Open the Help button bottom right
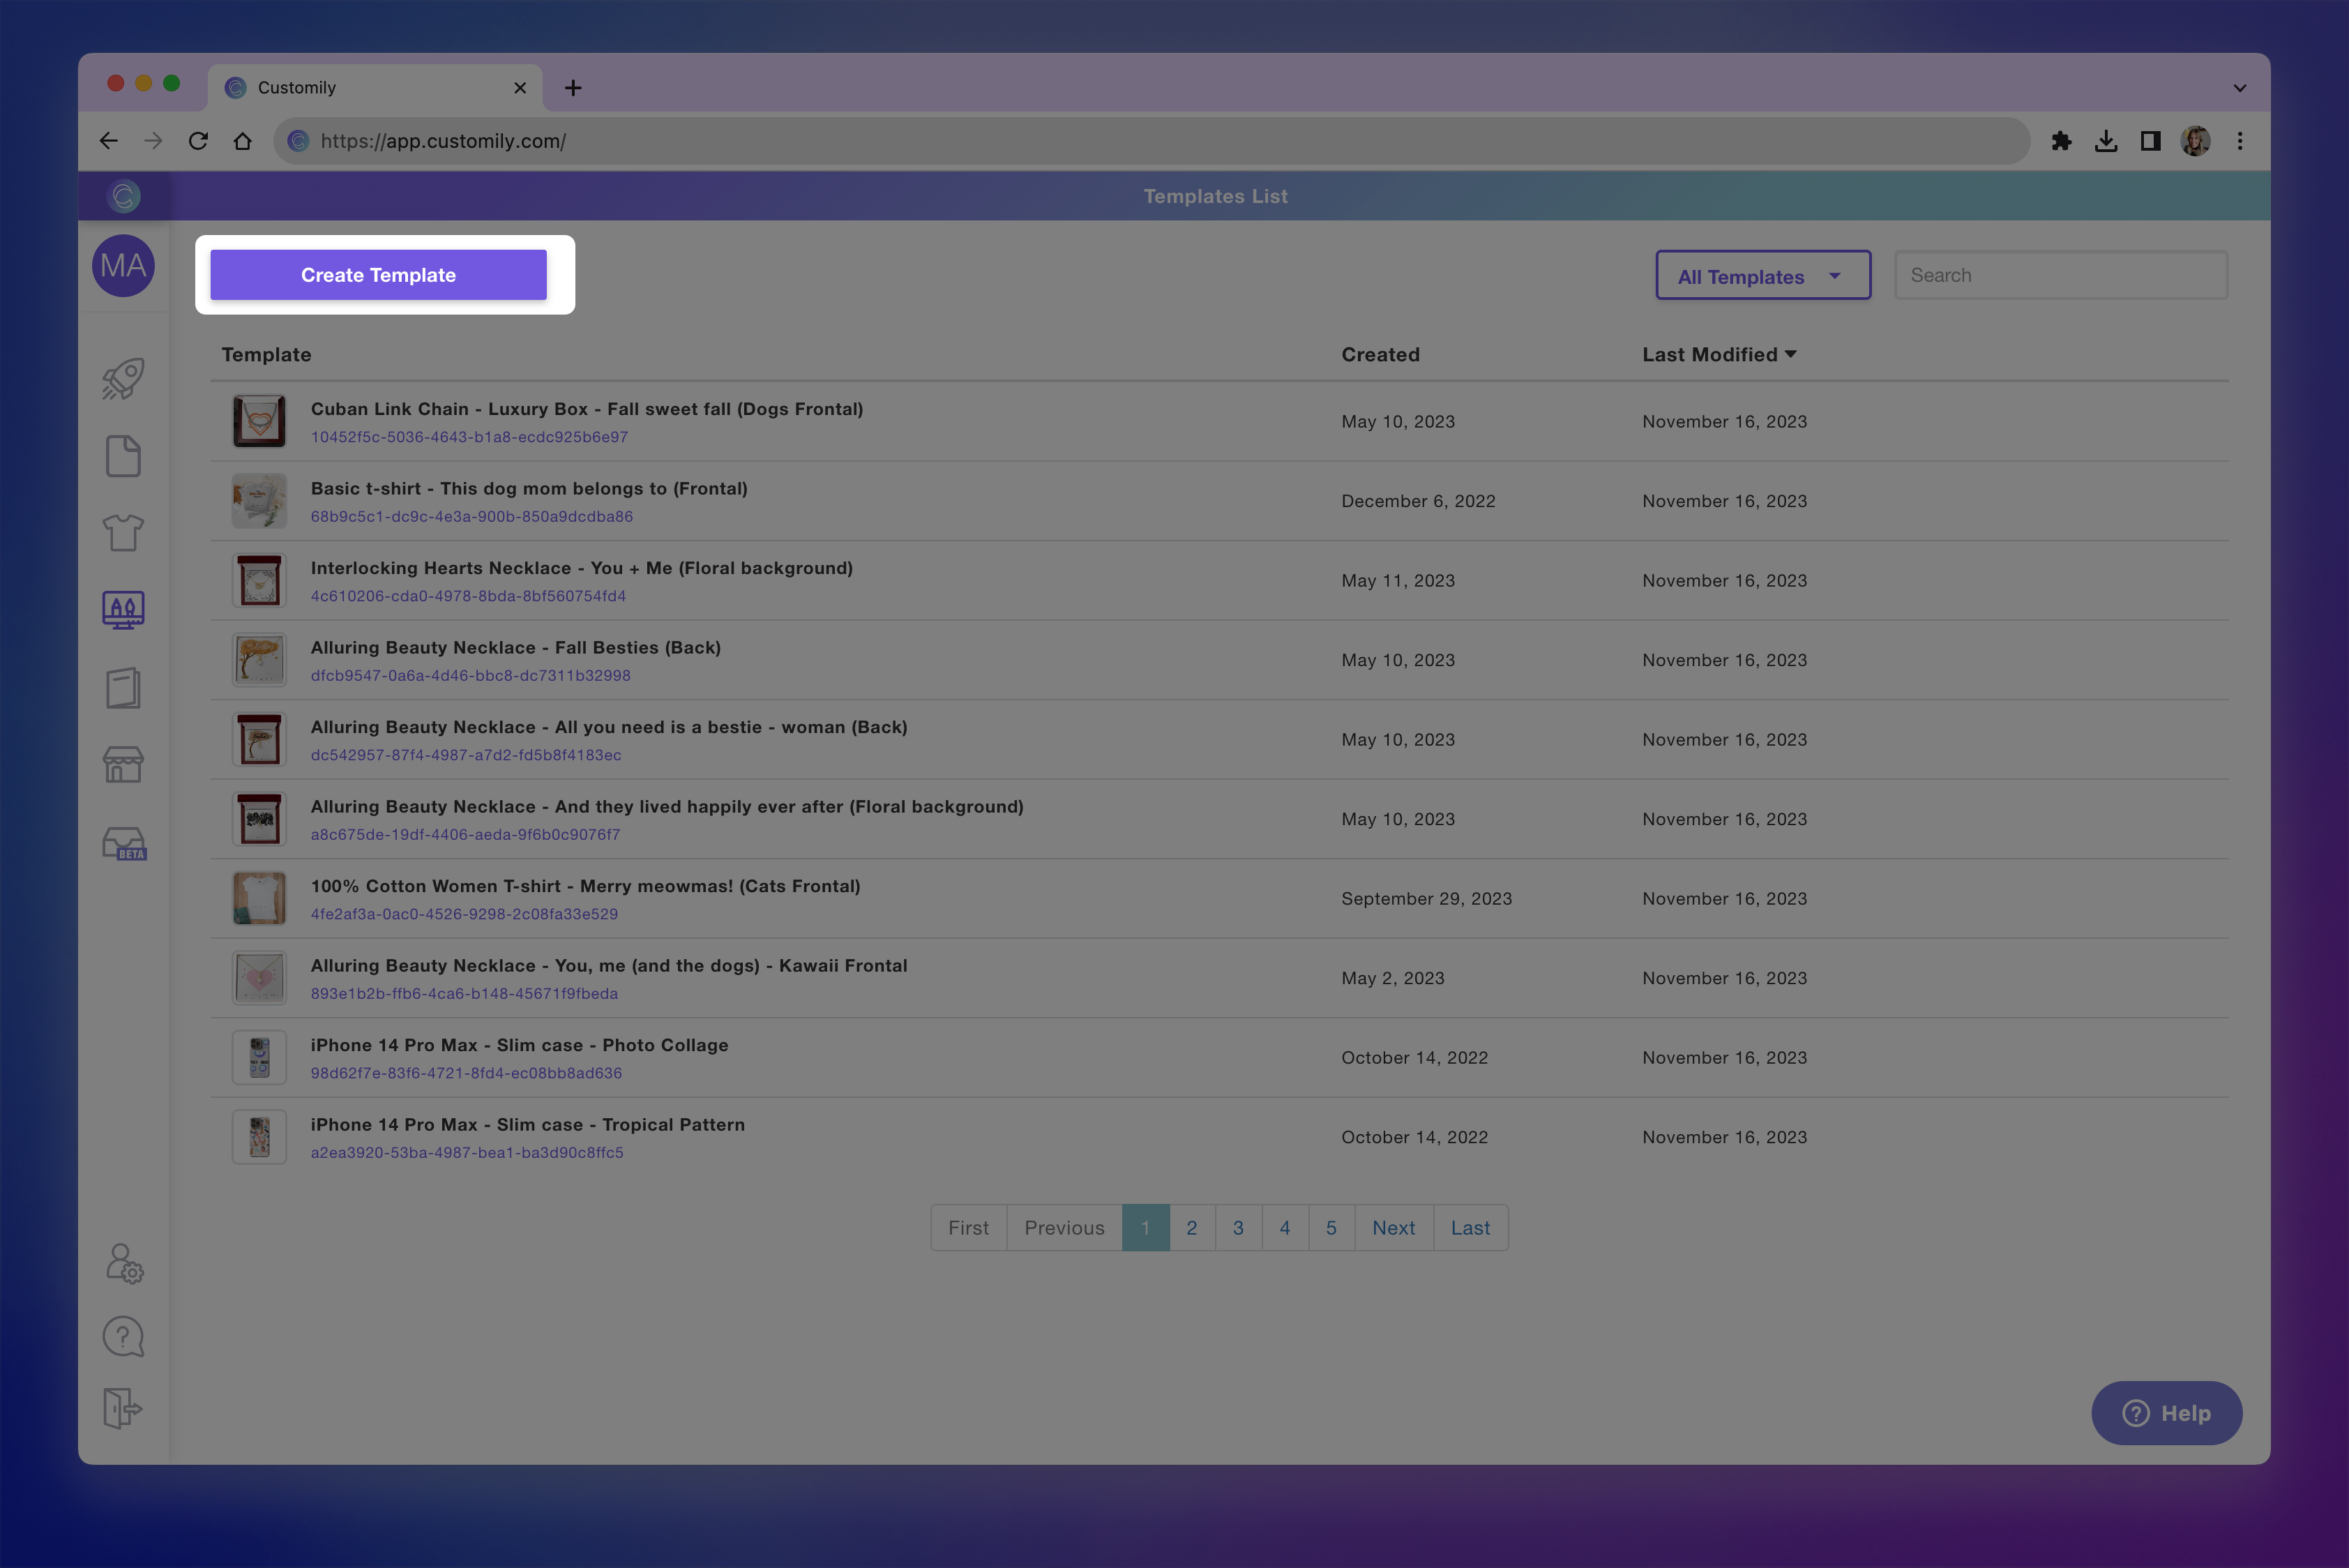This screenshot has width=2349, height=1568. coord(2166,1413)
